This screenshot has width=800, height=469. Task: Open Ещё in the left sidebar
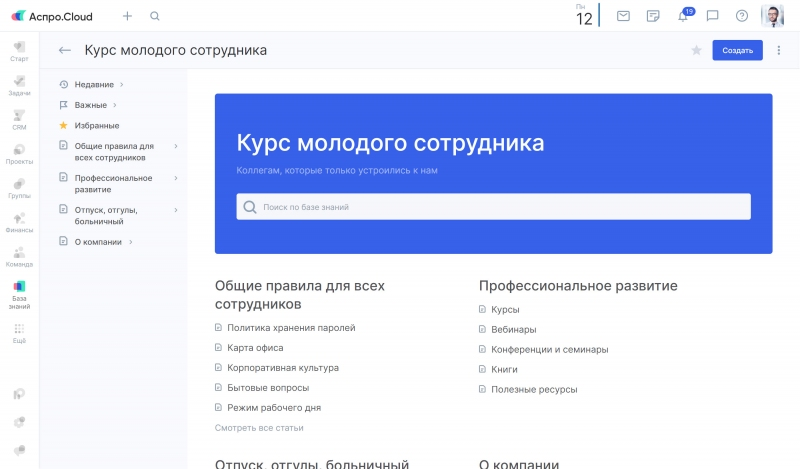(19, 334)
